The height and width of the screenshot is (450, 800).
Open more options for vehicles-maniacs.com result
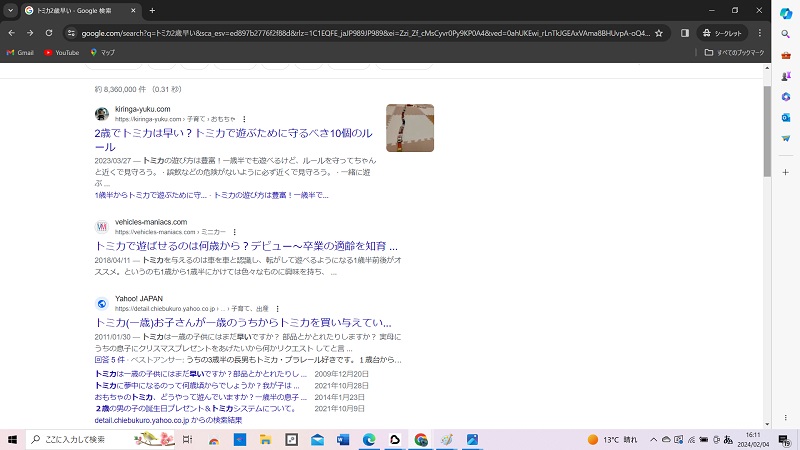(x=235, y=232)
